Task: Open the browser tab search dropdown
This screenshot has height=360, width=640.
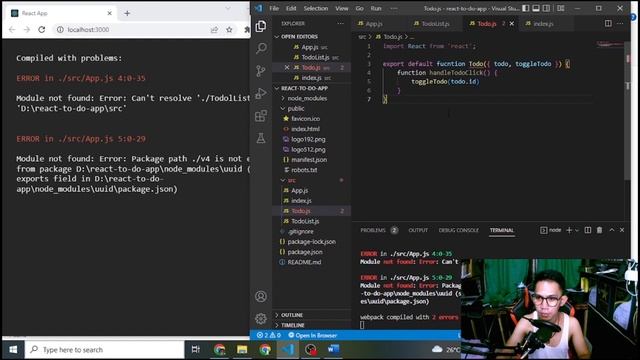Action: pos(228,8)
